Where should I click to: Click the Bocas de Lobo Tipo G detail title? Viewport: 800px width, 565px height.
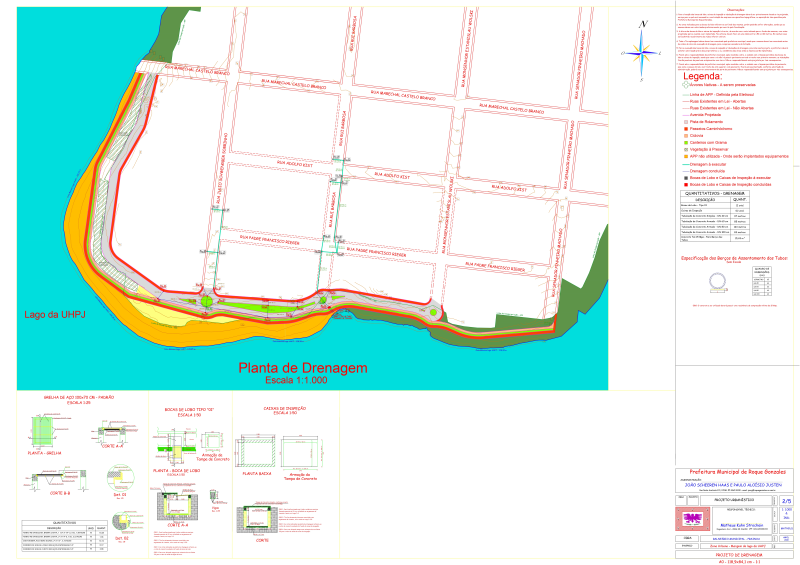(x=189, y=410)
